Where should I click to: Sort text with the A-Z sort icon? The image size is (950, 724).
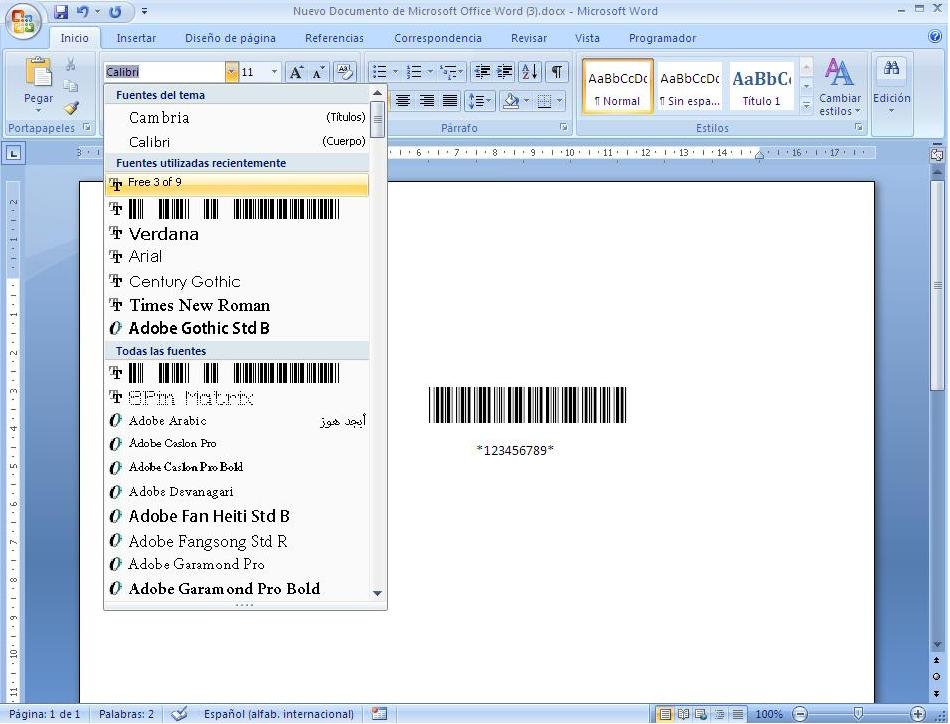(530, 73)
